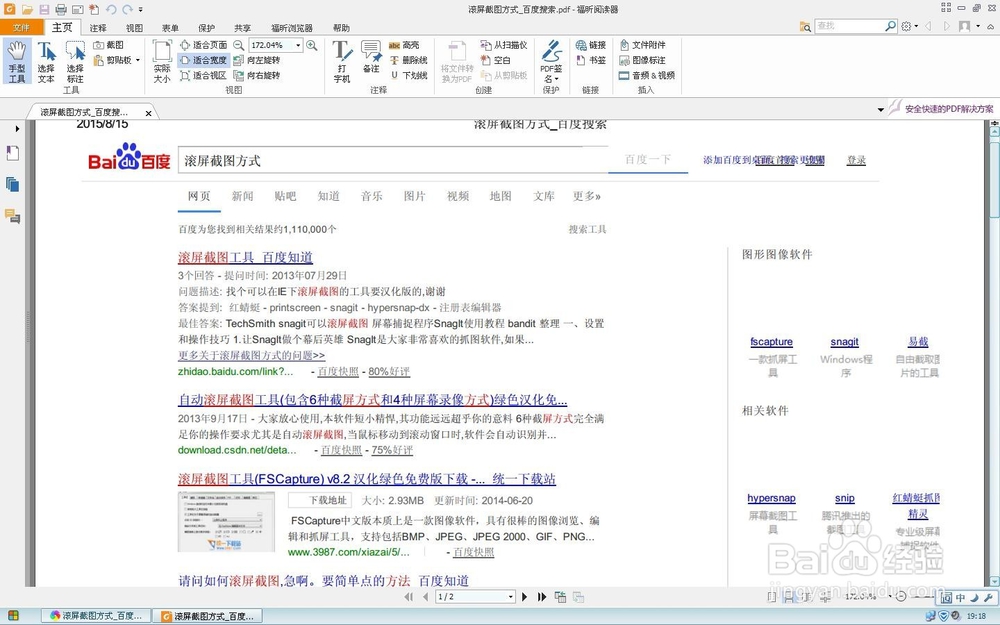Click the 滚屏截图工具_百度知道 result link

pos(245,257)
